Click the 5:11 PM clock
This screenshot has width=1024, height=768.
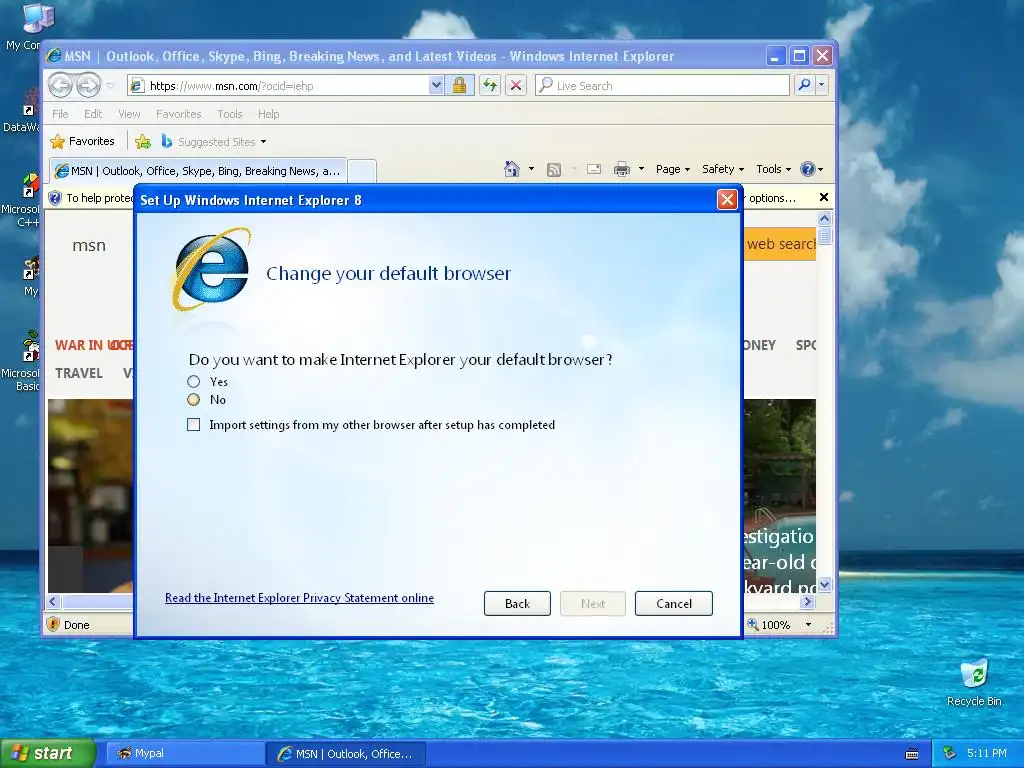click(x=986, y=753)
